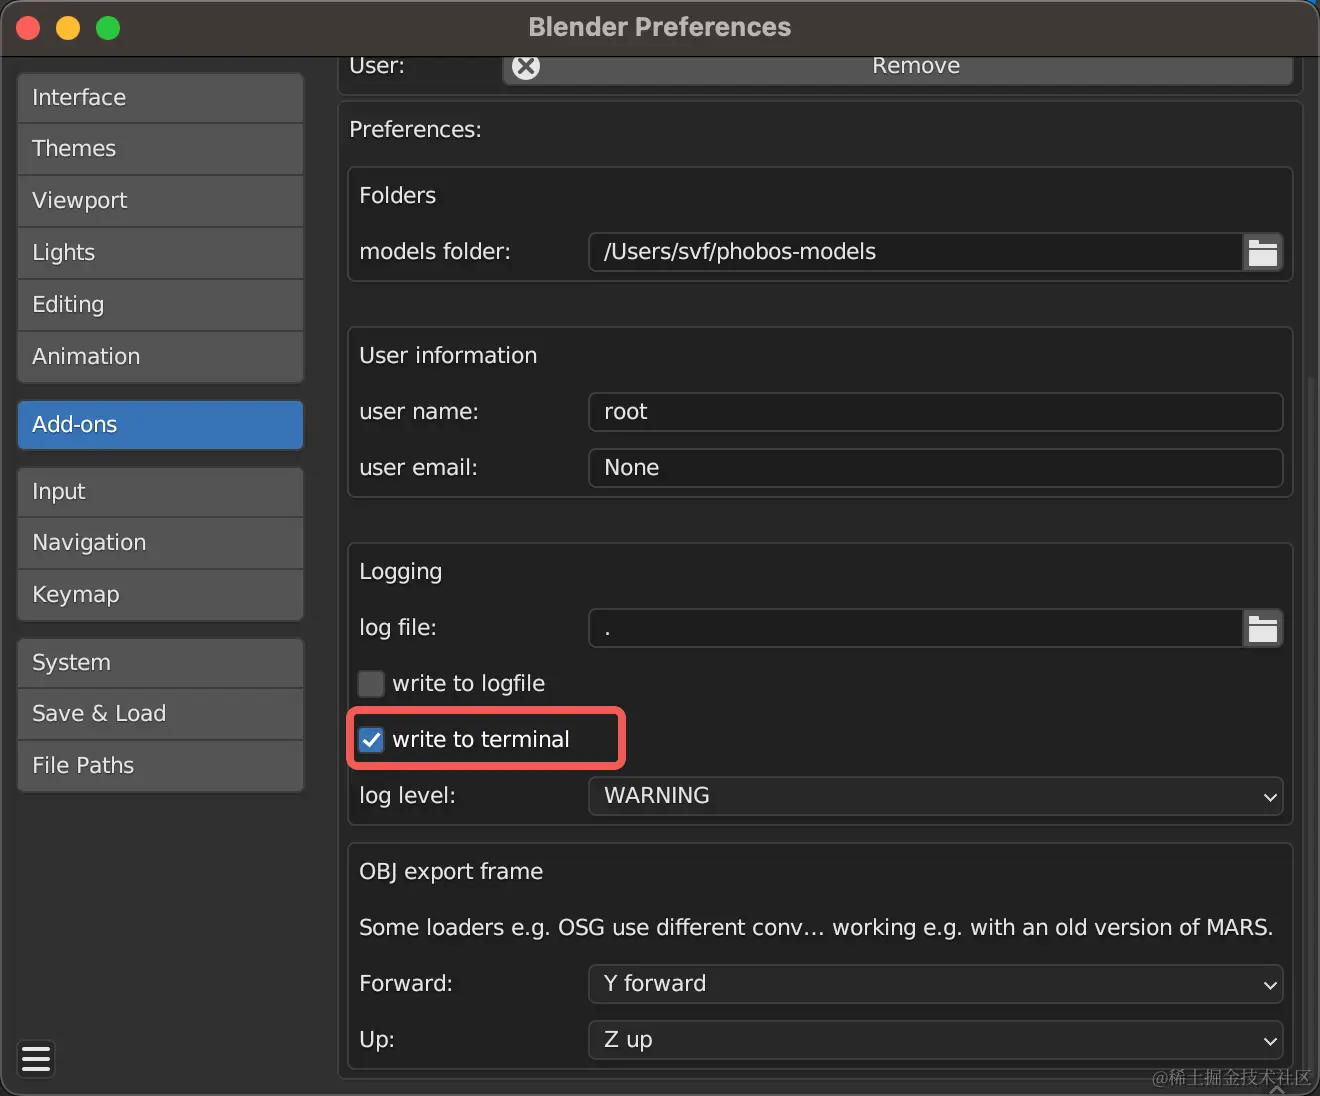Go to the Editing preferences section
This screenshot has width=1320, height=1096.
pos(160,305)
